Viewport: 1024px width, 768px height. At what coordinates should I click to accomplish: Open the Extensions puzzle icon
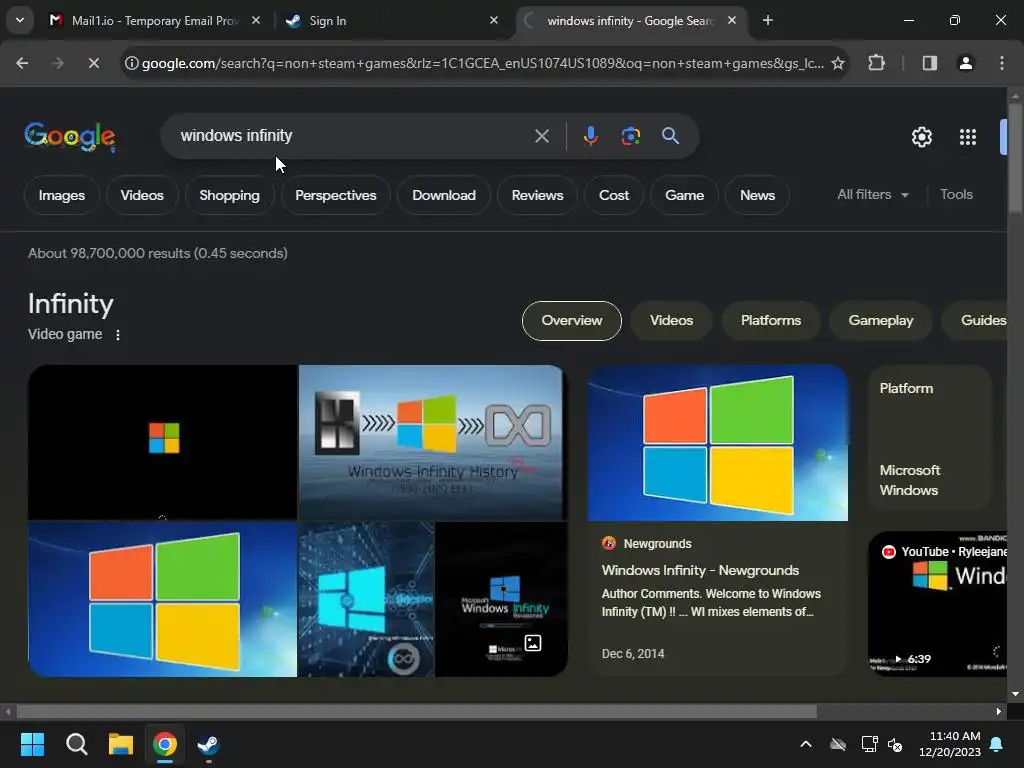click(876, 63)
